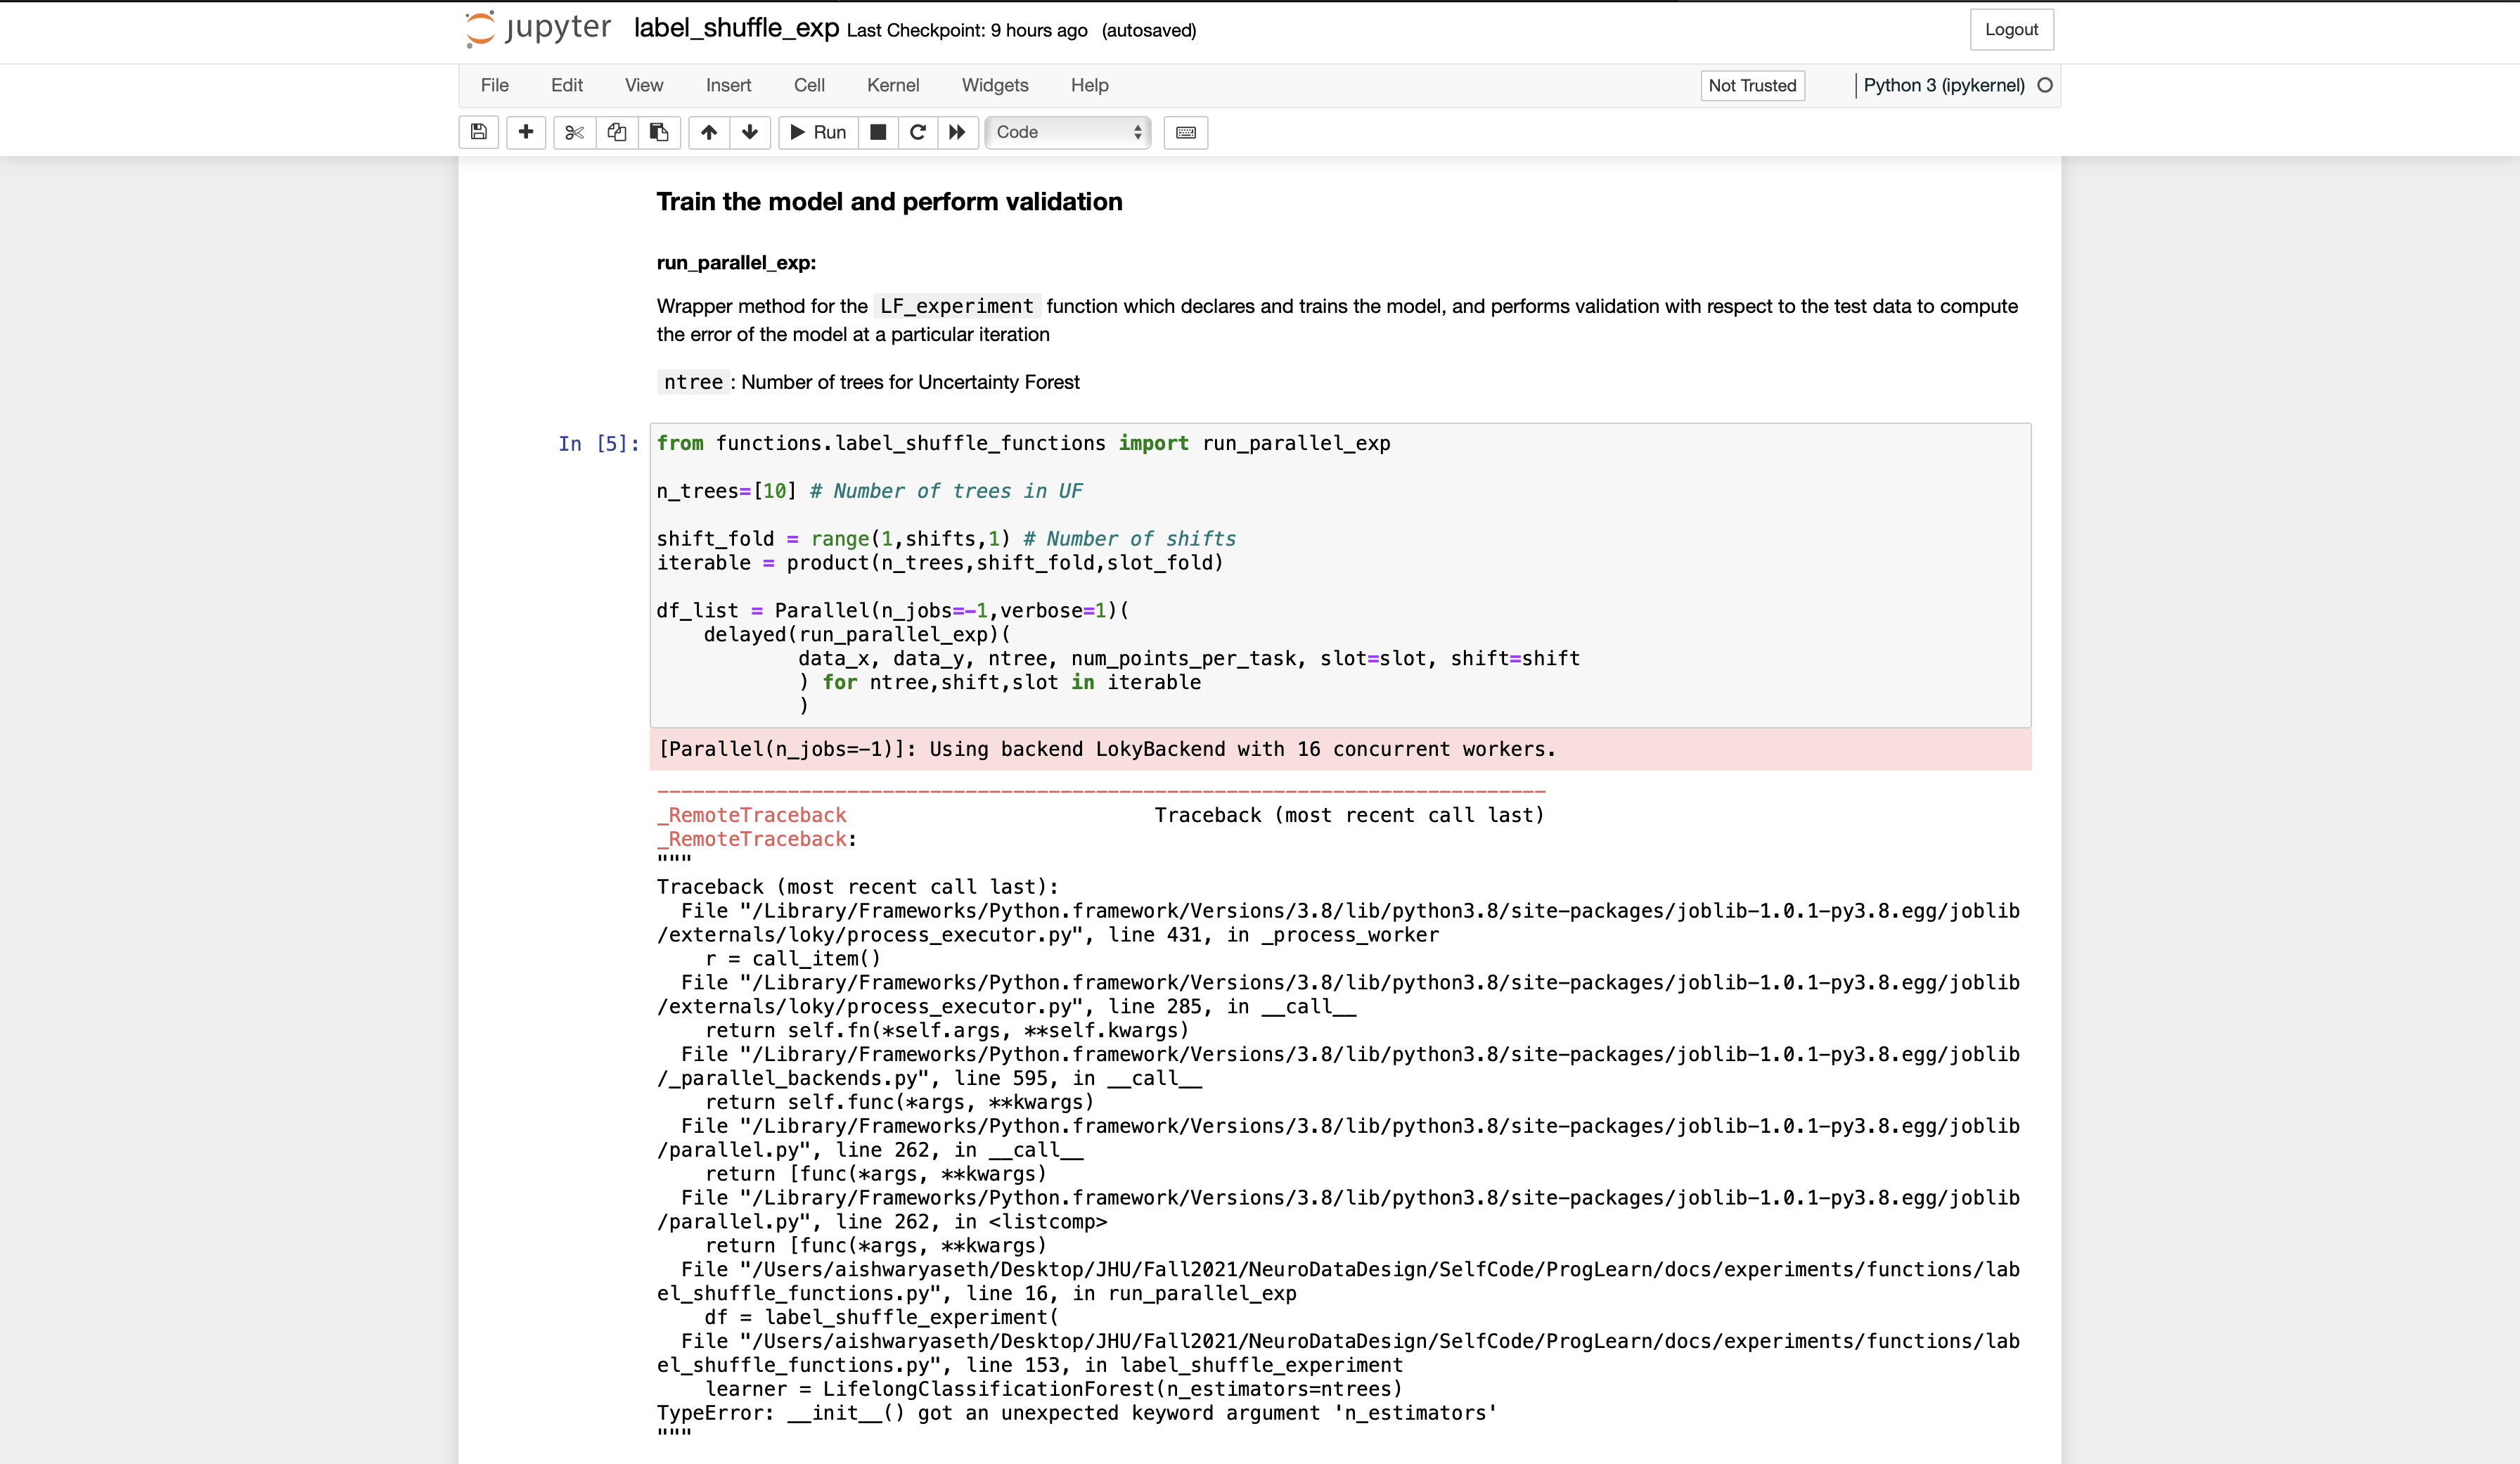Copy the selected cell
Image resolution: width=2520 pixels, height=1464 pixels.
tap(616, 132)
